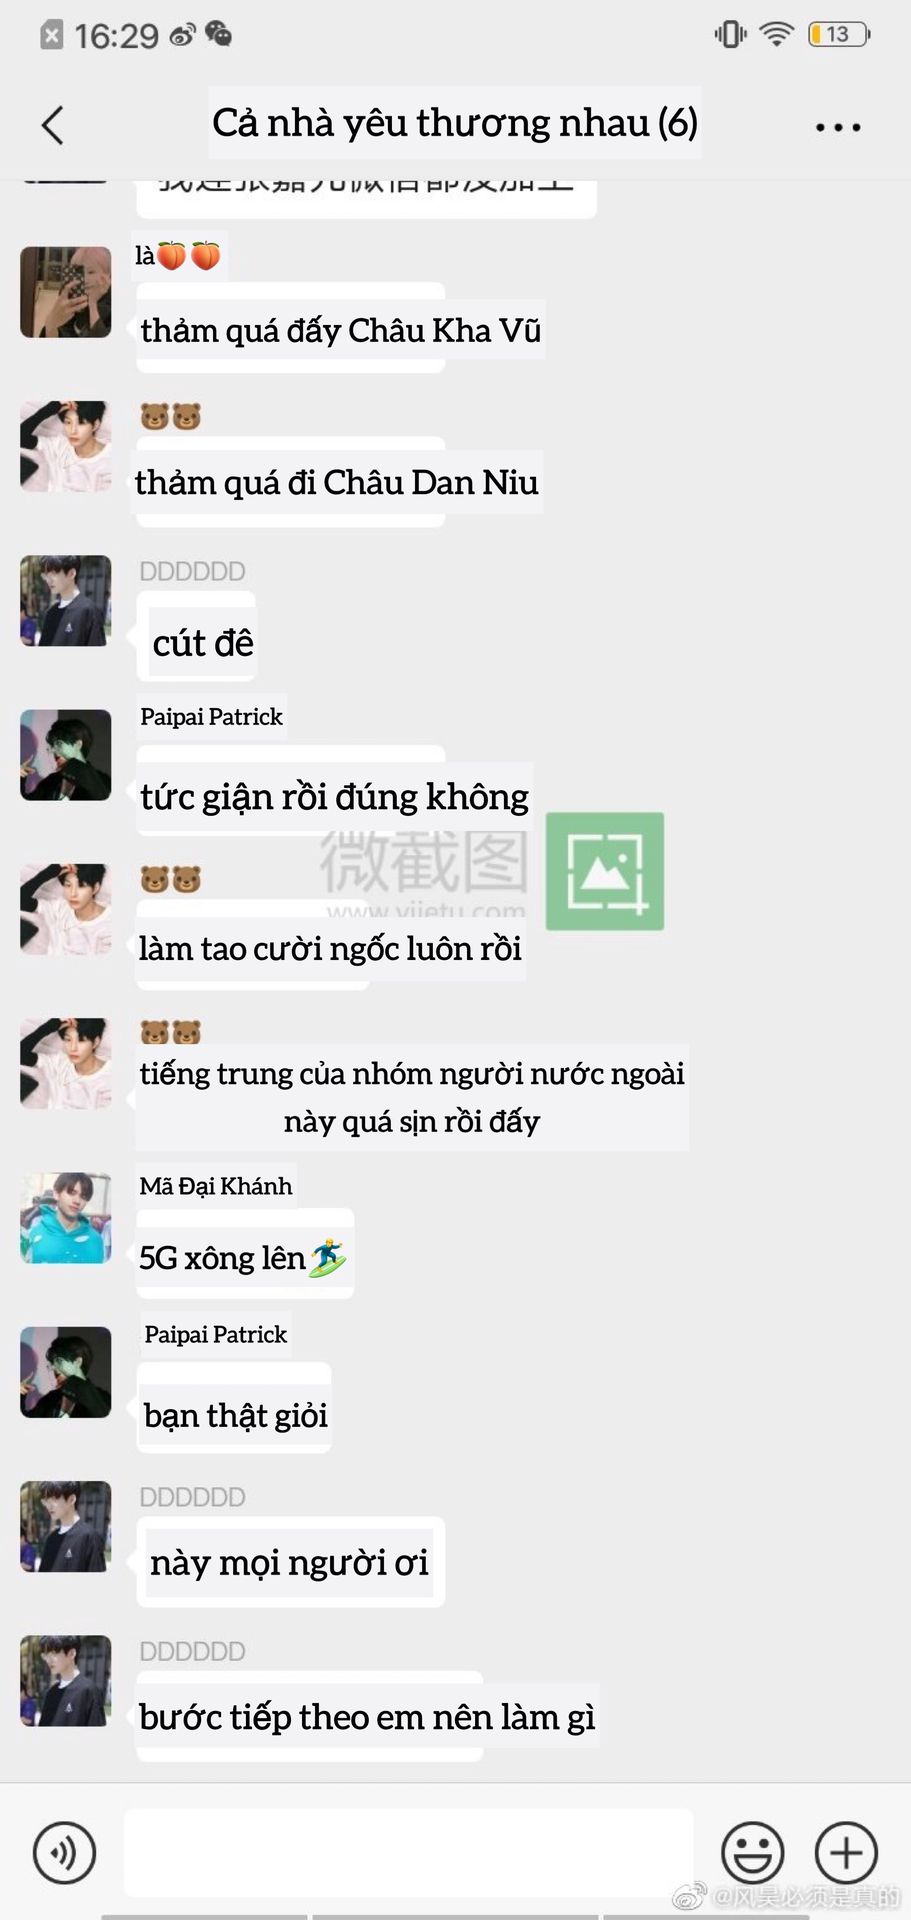Viewport: 911px width, 1920px height.
Task: Tap the voice message icon
Action: point(65,1852)
